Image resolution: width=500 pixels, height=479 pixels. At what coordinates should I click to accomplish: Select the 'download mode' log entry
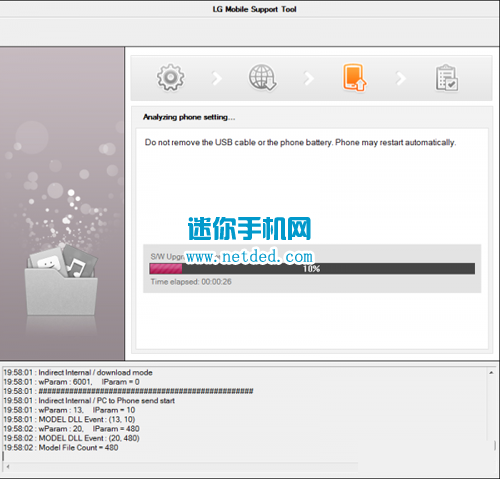tap(78, 373)
